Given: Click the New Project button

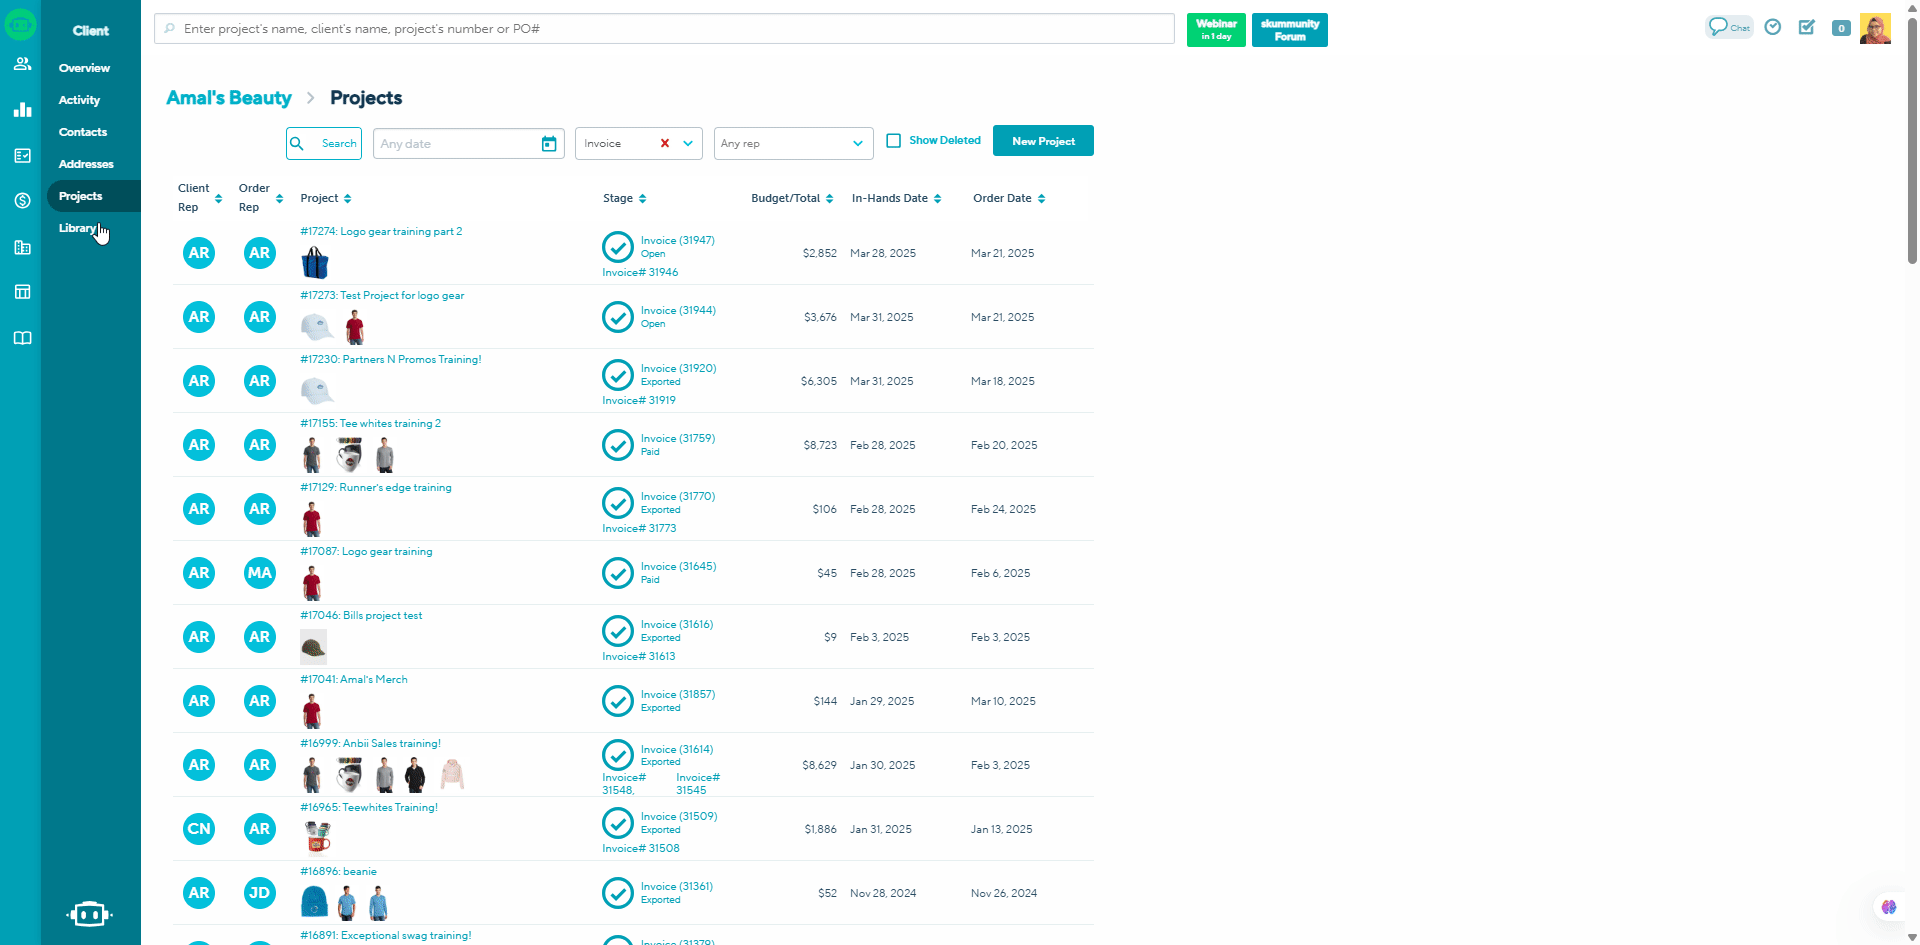Looking at the screenshot, I should [1043, 141].
